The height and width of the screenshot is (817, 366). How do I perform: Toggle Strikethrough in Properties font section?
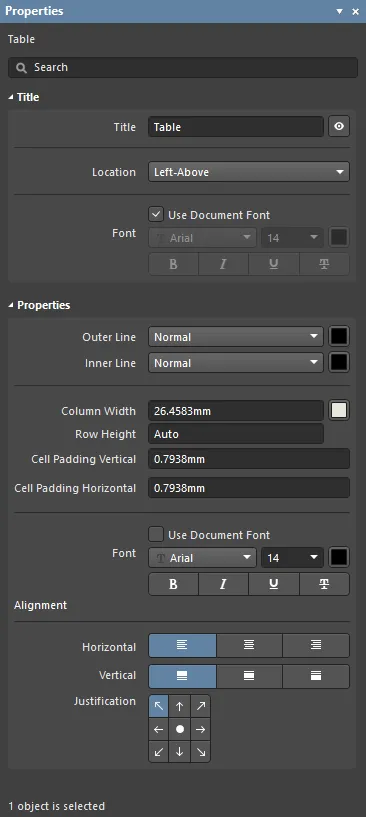click(x=324, y=584)
